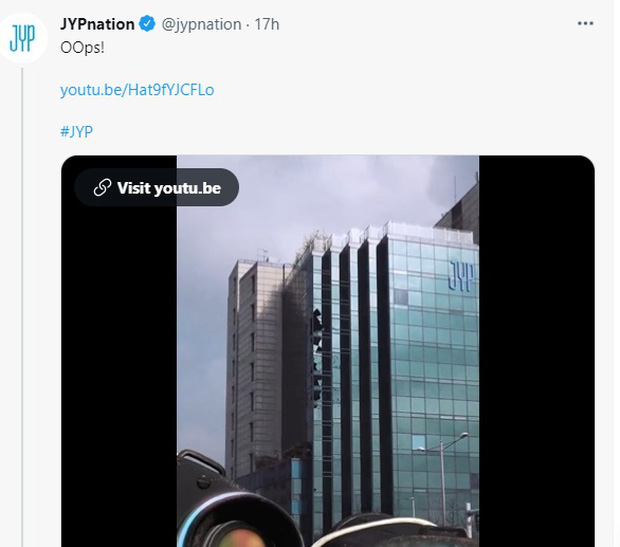This screenshot has width=620, height=547.
Task: Open the #JYP hashtag
Action: [x=76, y=131]
